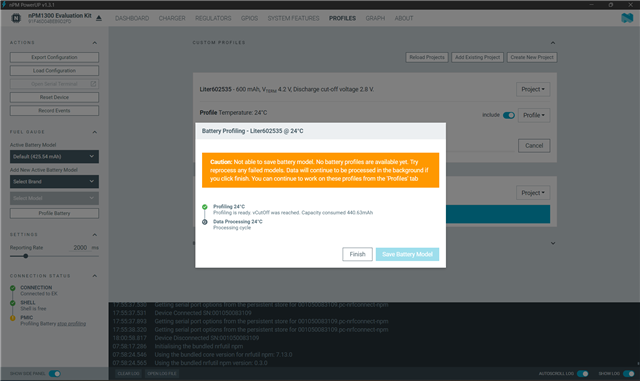
Task: Click the stop profiling link
Action: pyautogui.click(x=71, y=324)
